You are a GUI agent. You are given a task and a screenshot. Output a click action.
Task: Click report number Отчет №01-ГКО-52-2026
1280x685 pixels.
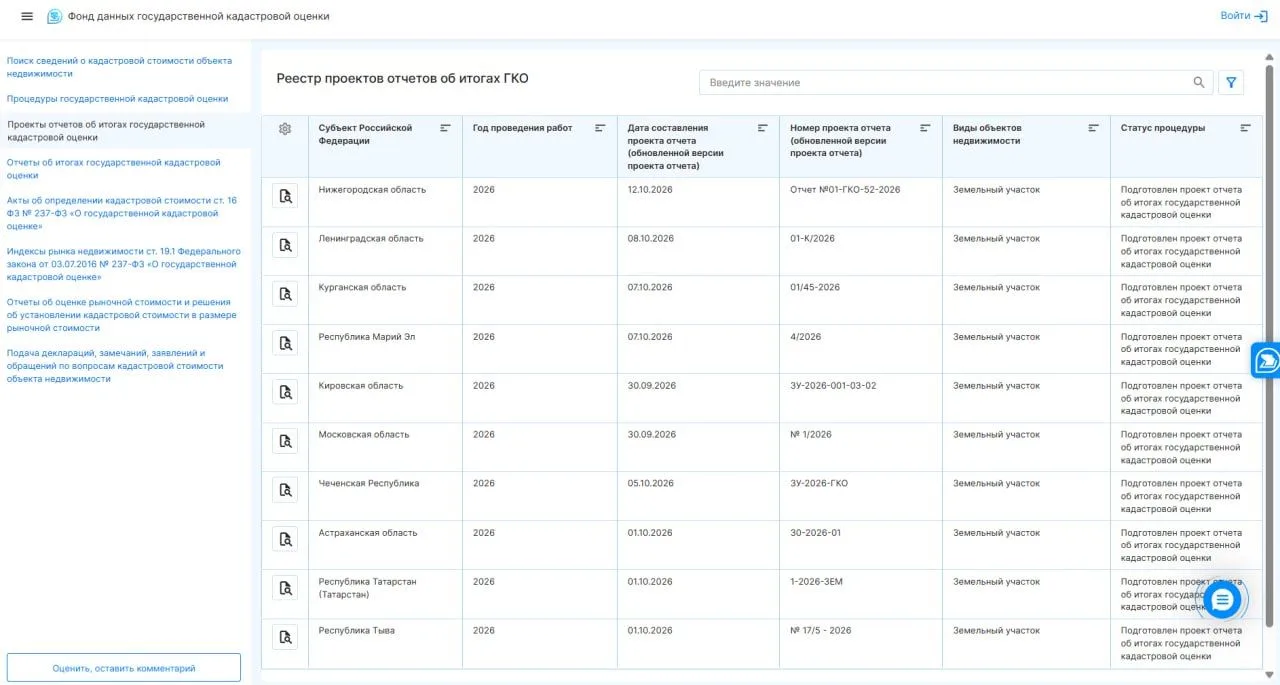pos(845,190)
